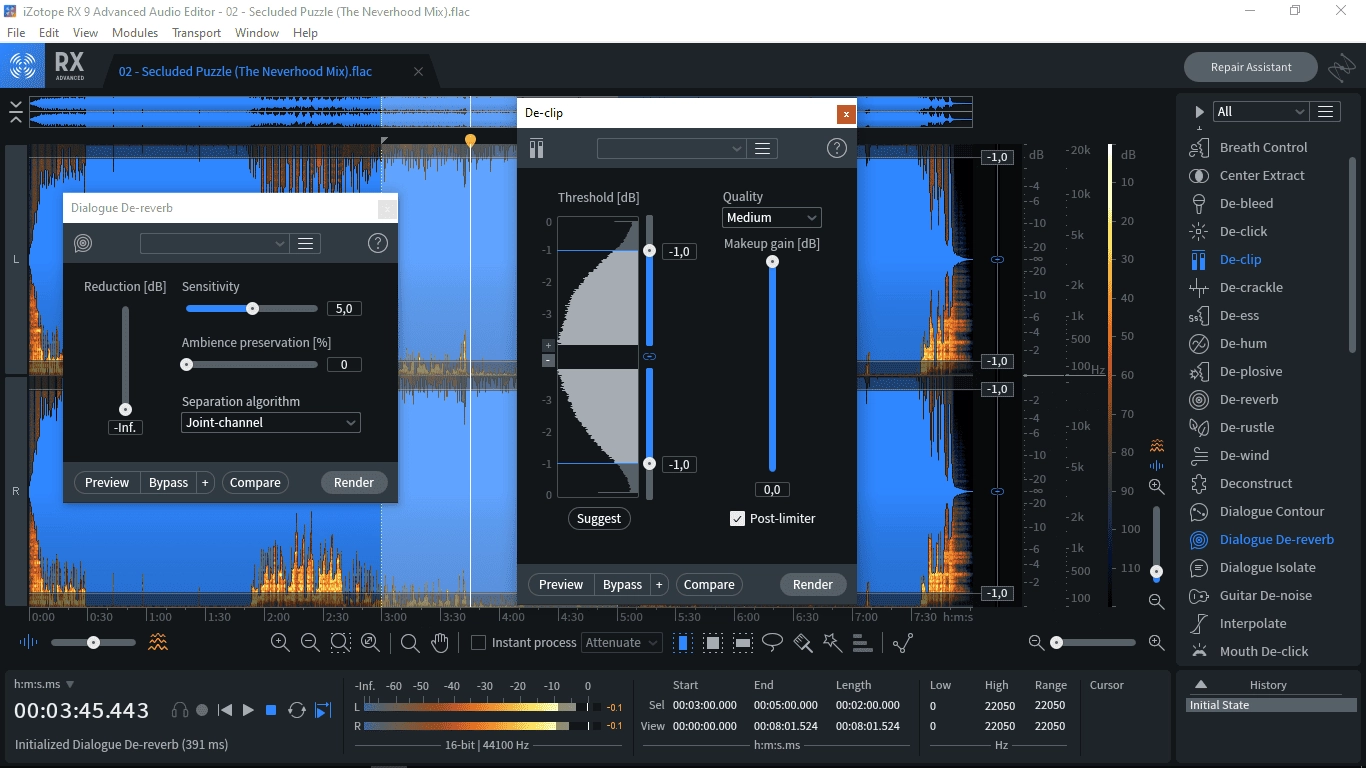Open the File menu
This screenshot has height=768, width=1366.
16,32
